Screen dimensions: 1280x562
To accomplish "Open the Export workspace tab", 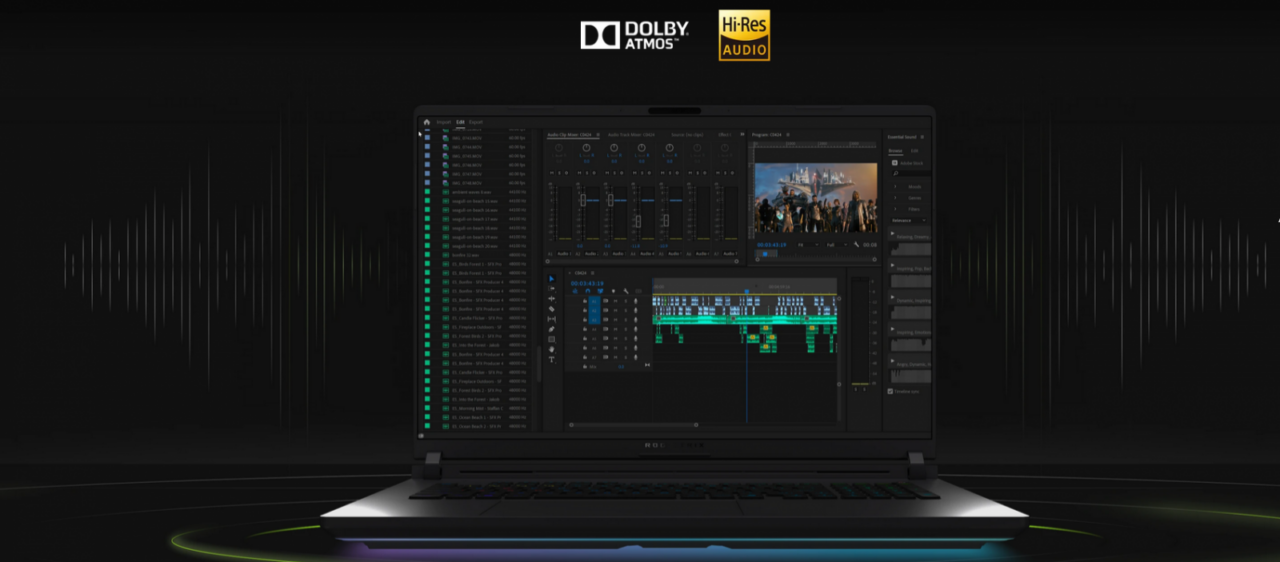I will [x=476, y=122].
